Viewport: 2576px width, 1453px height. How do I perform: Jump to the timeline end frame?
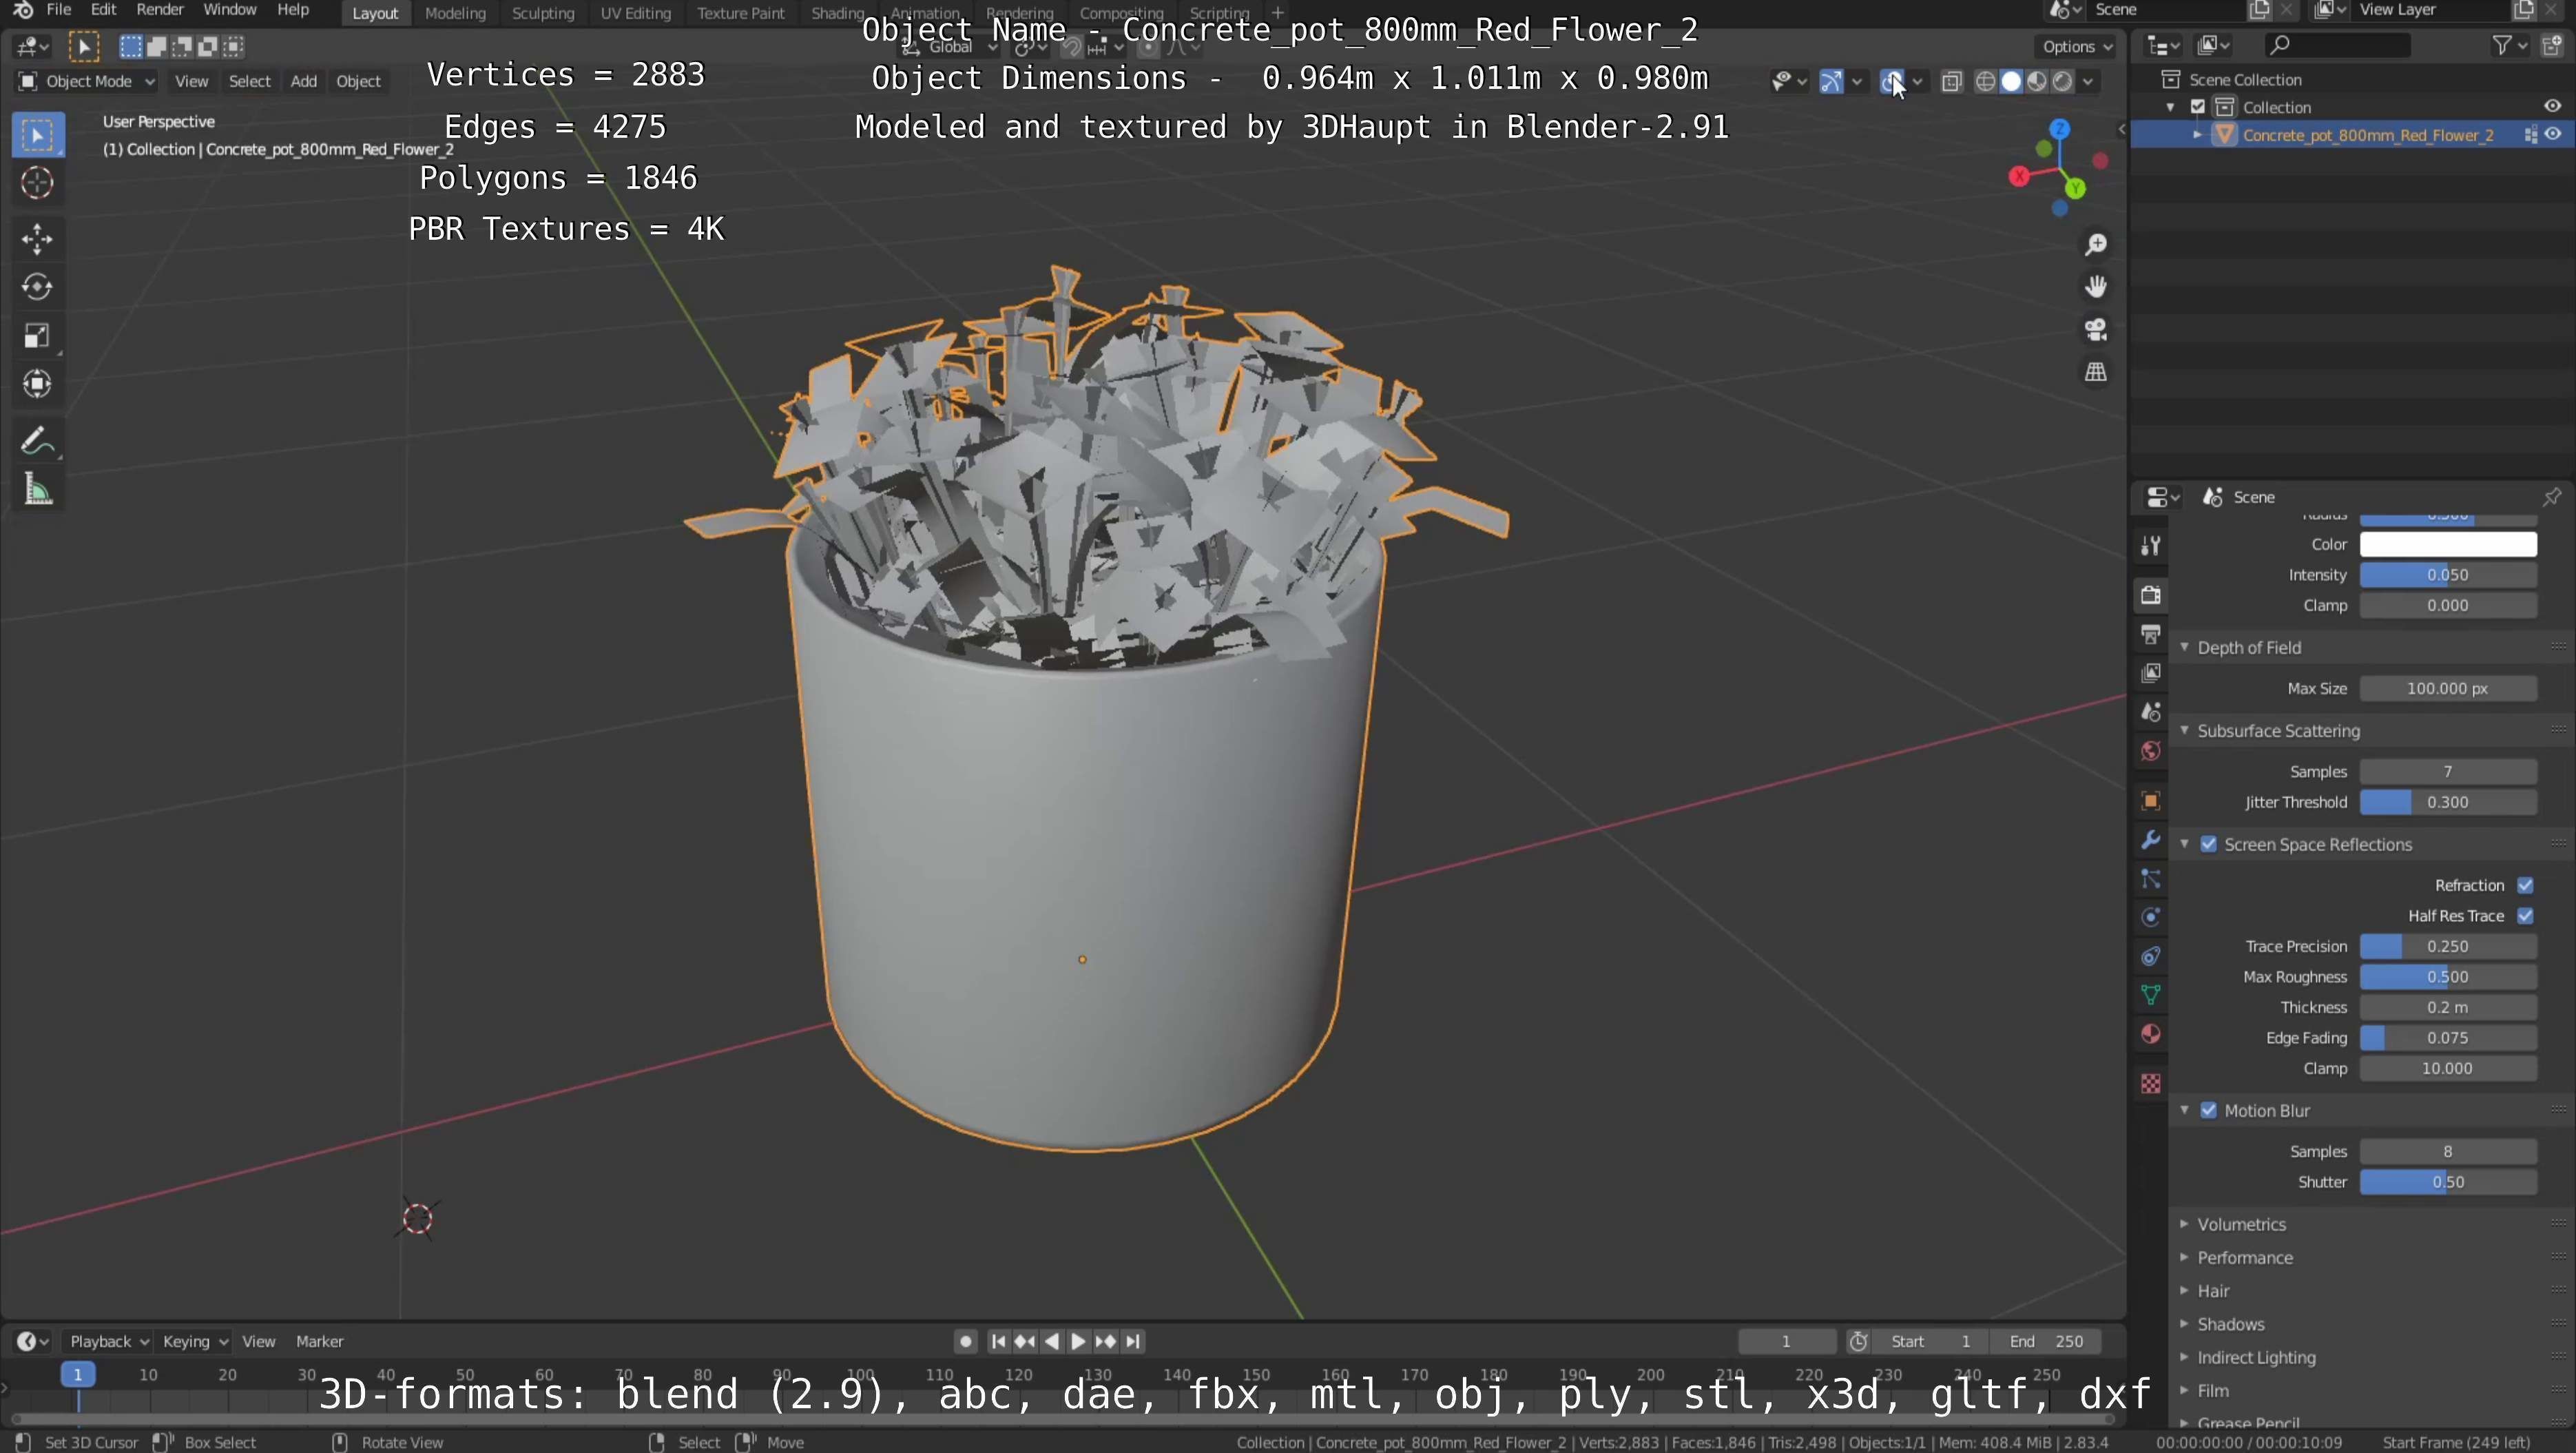[1133, 1342]
